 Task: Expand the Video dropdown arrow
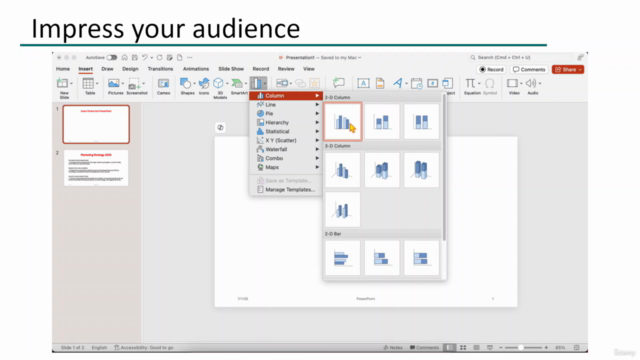point(521,84)
